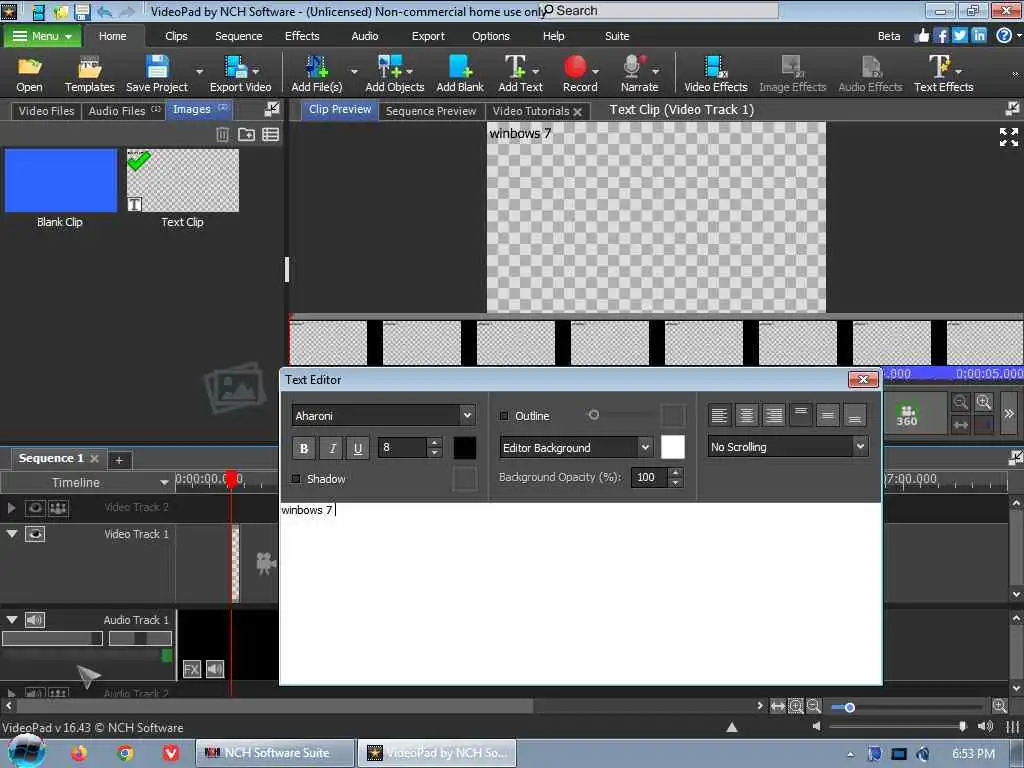Switch media bin to list view
The image size is (1024, 768).
coord(270,135)
